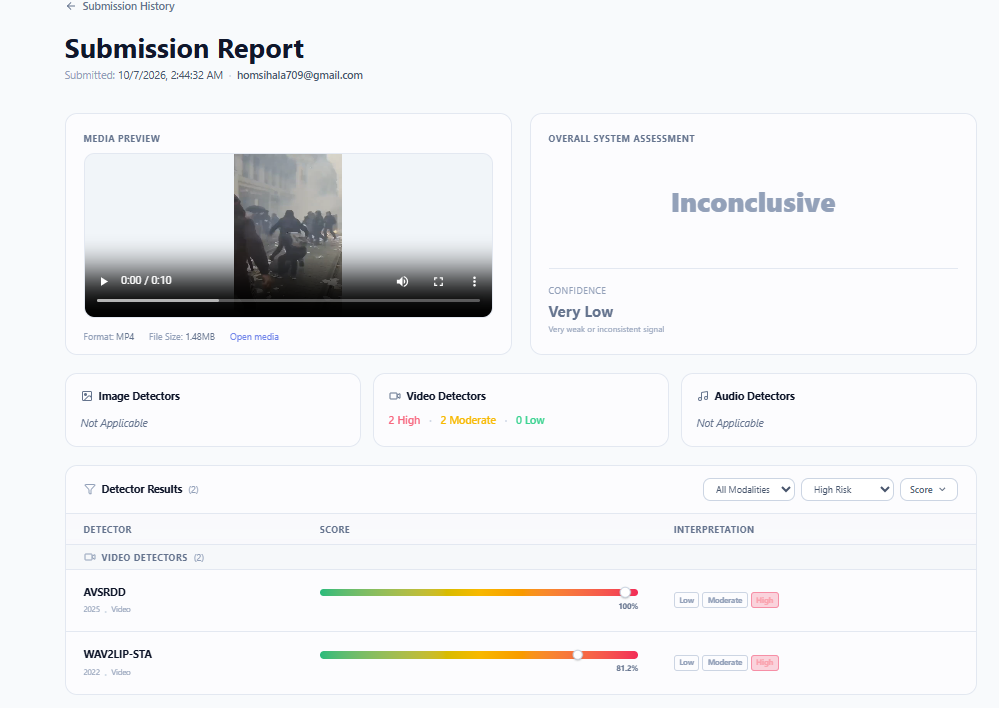Viewport: 999px width, 708px height.
Task: Open video in fullscreen
Action: point(438,281)
